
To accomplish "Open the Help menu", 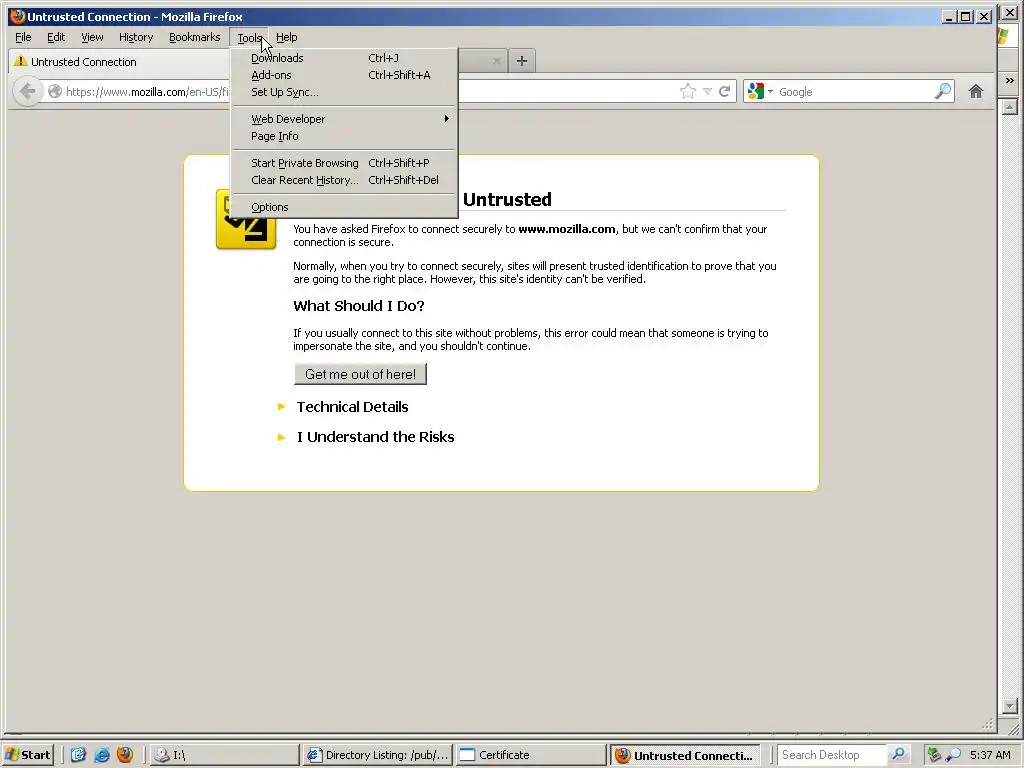I will [287, 37].
